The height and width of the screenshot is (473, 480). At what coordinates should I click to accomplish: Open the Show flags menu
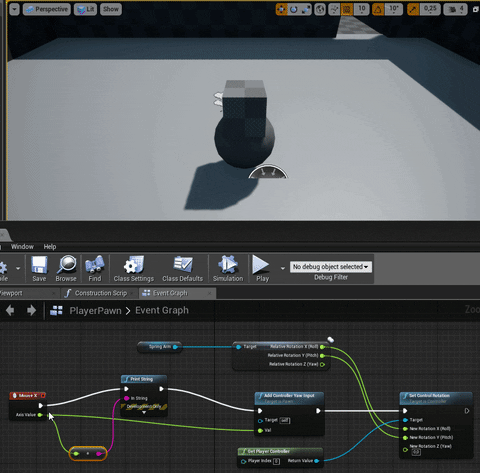[x=111, y=9]
